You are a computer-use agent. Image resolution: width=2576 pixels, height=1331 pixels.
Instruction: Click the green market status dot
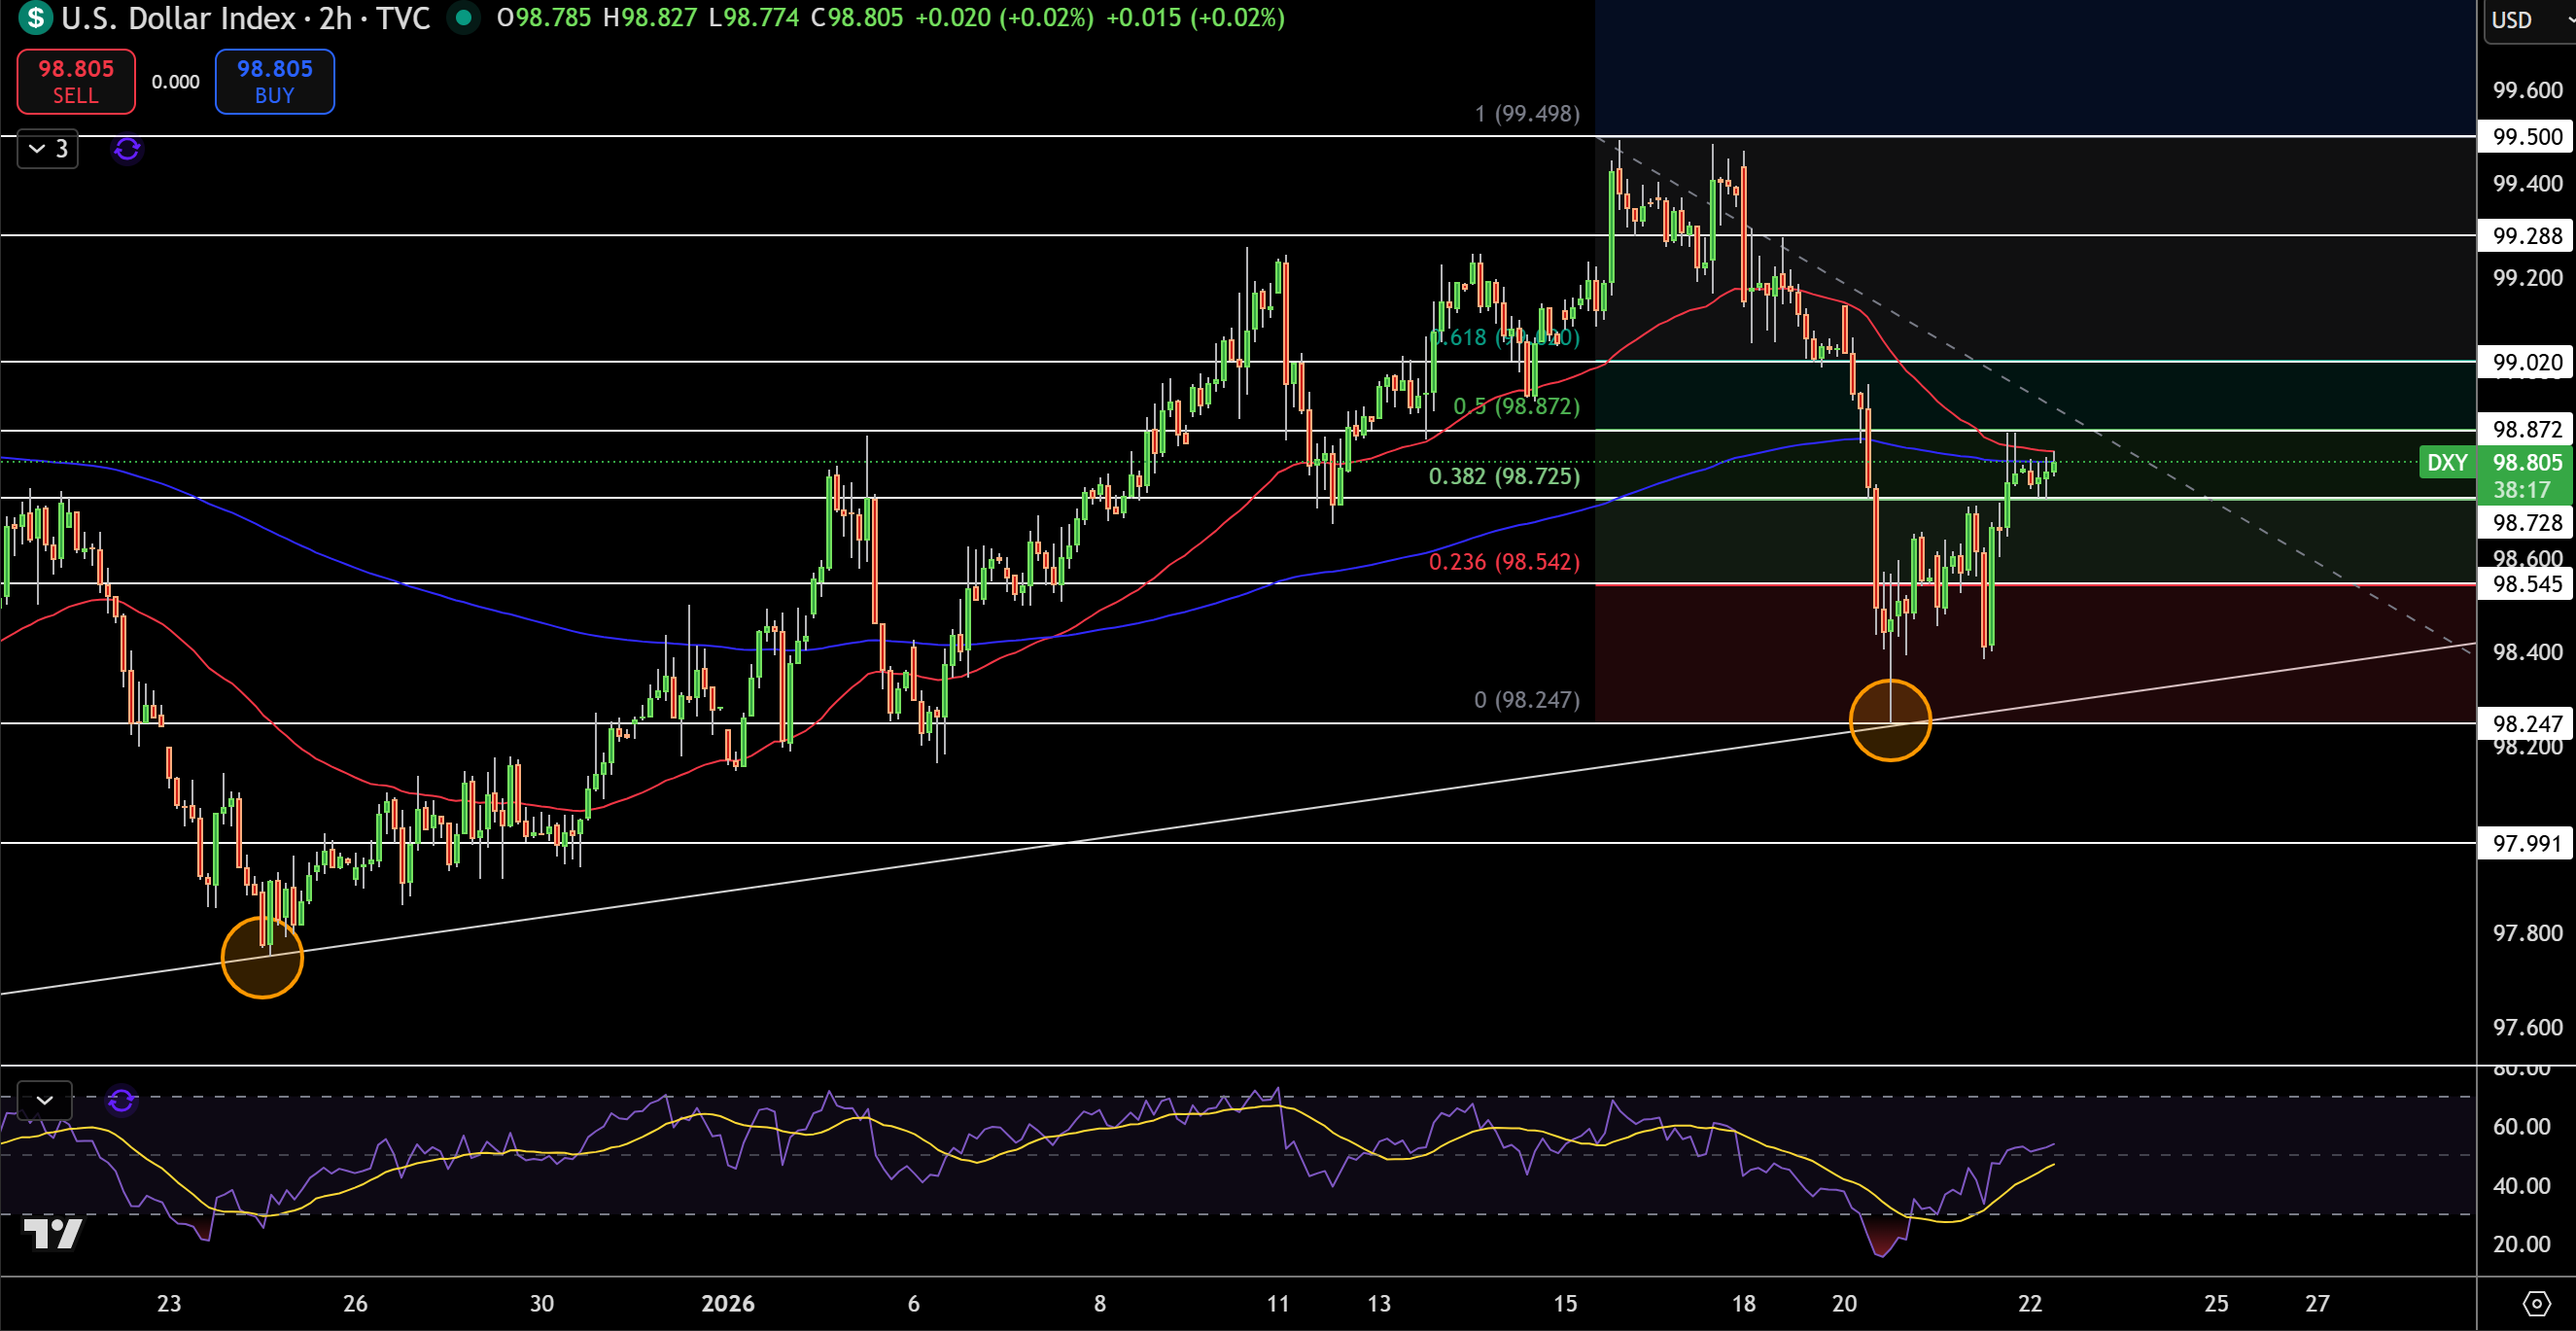coord(463,17)
